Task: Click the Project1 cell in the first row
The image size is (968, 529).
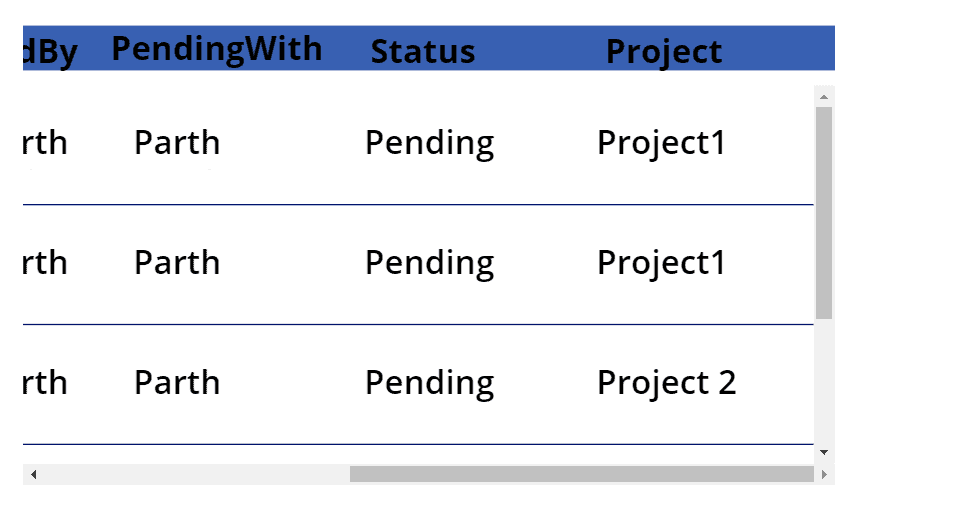Action: [661, 143]
